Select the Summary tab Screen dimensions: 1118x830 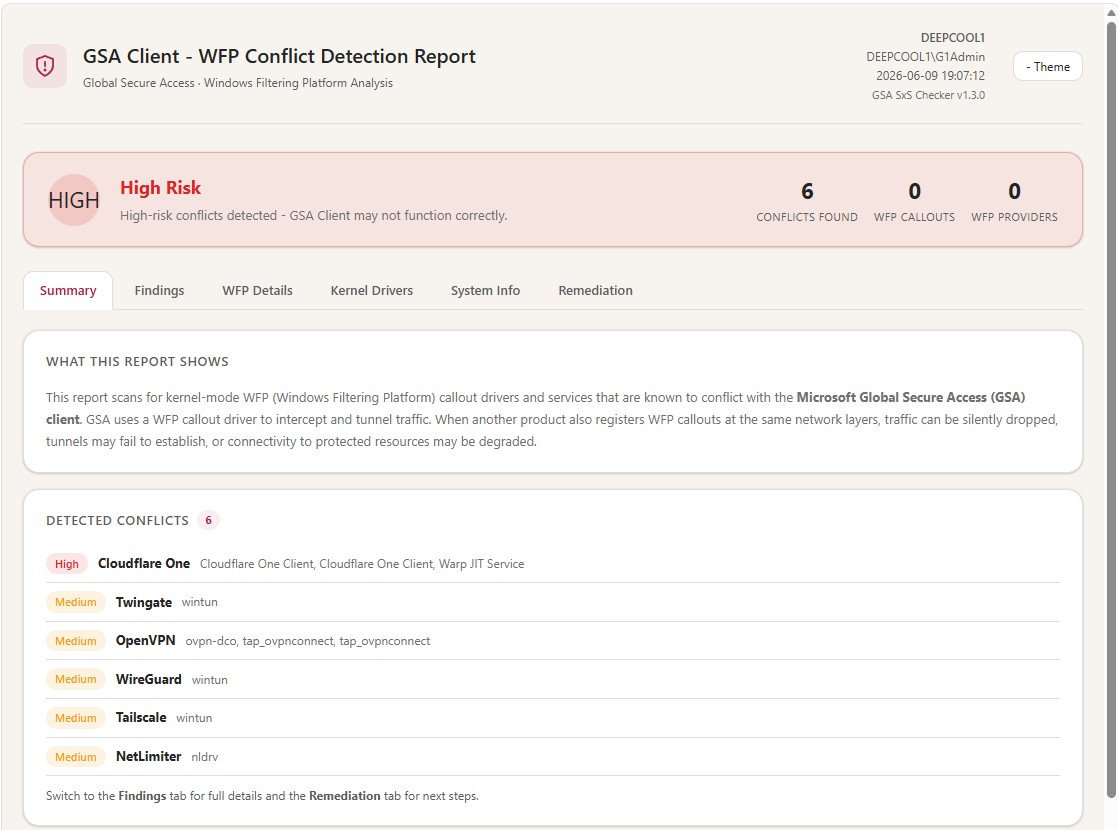click(x=68, y=290)
